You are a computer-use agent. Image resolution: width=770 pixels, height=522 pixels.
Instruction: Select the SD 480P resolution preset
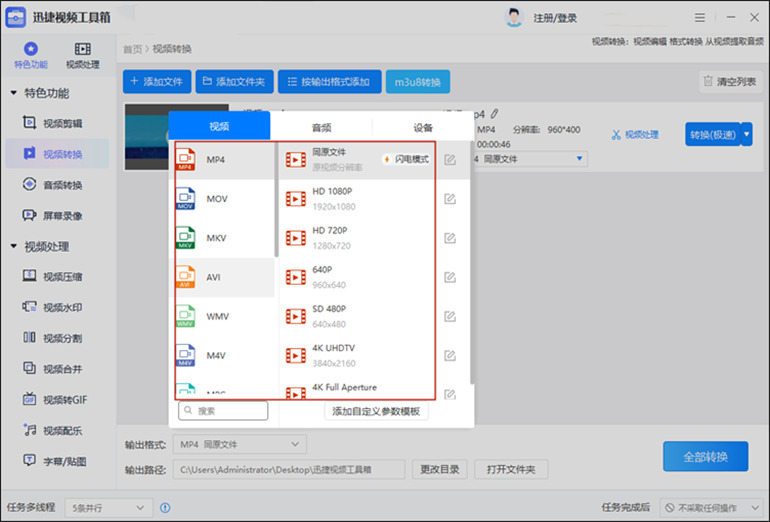tap(357, 316)
